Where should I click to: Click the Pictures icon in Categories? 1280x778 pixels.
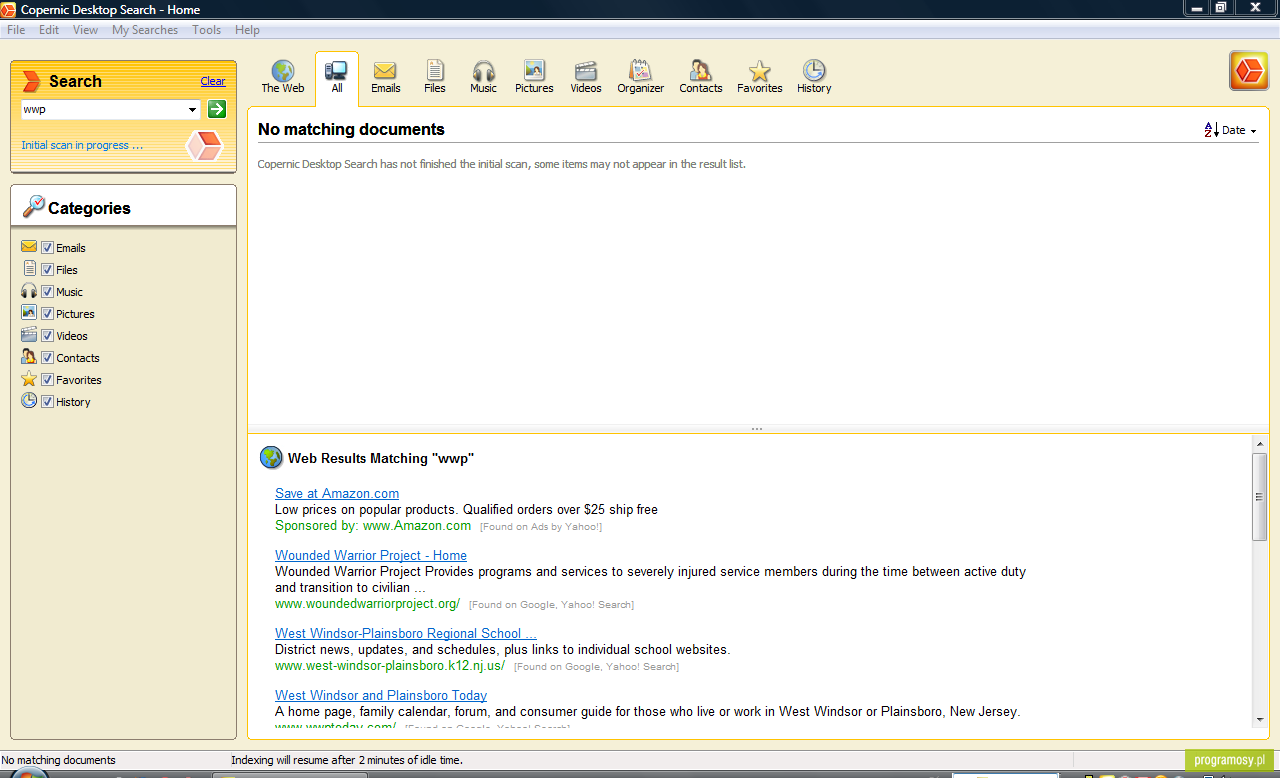(29, 313)
